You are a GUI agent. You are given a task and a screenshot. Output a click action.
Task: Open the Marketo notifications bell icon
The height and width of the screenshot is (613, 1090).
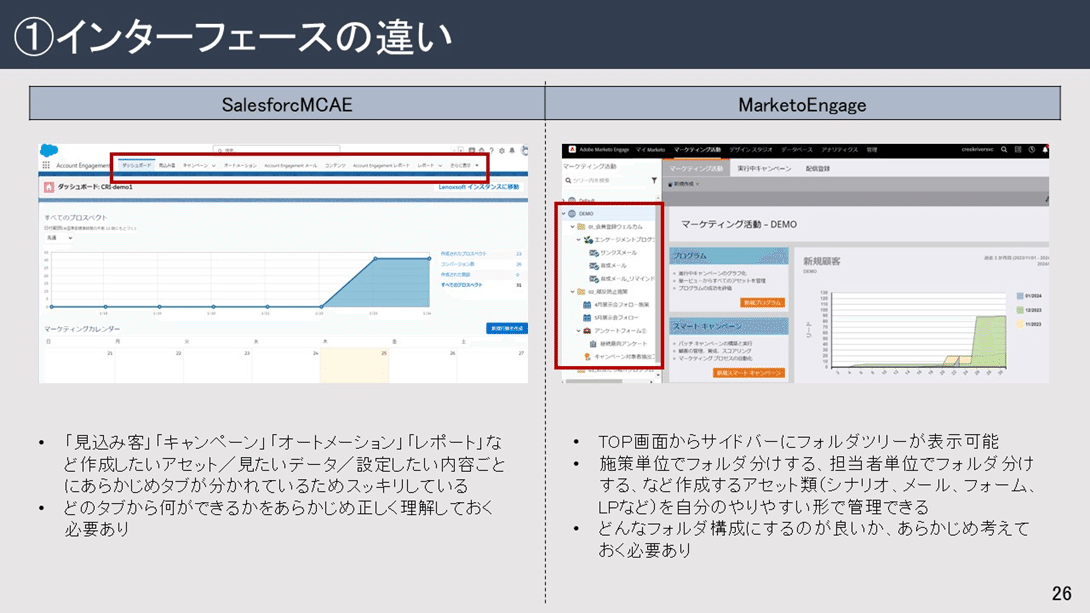[x=1045, y=150]
